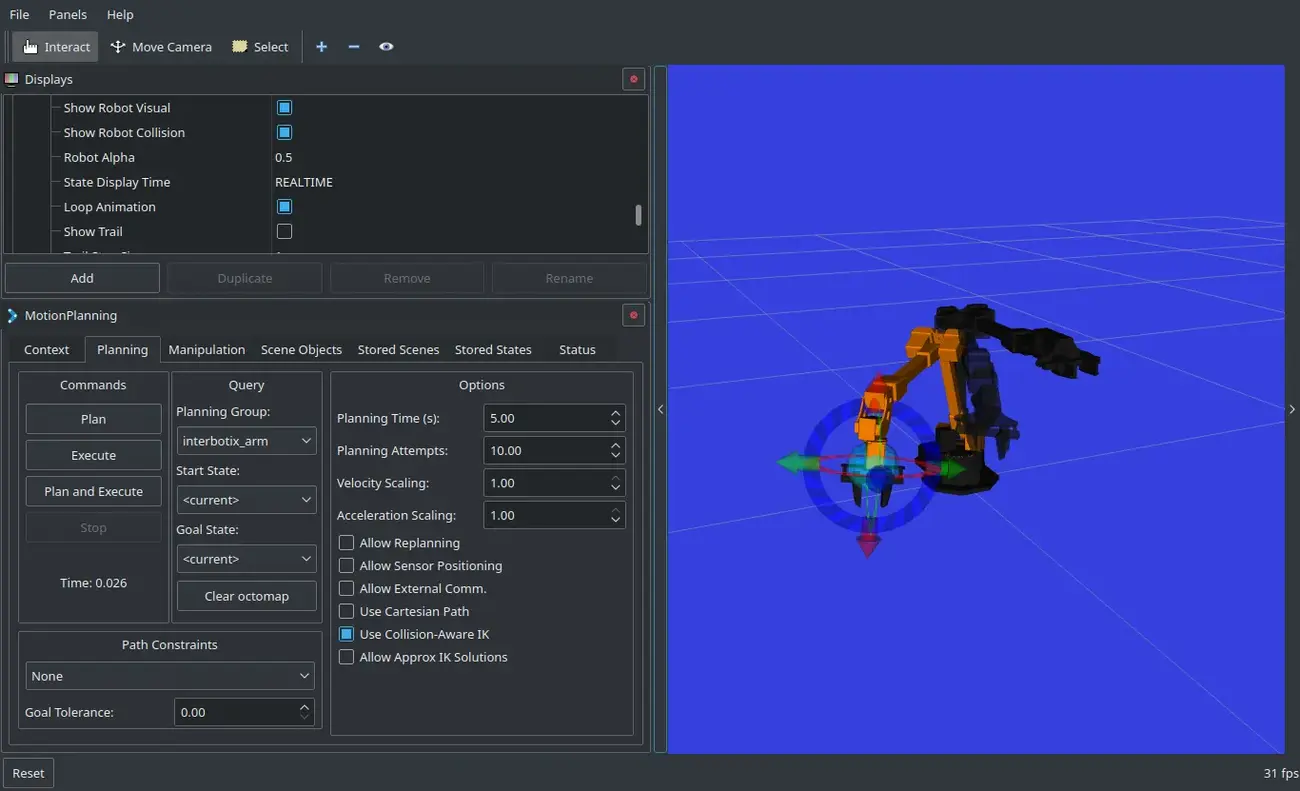Viewport: 1300px width, 791px height.
Task: Check the Allow Replanning option
Action: (346, 542)
